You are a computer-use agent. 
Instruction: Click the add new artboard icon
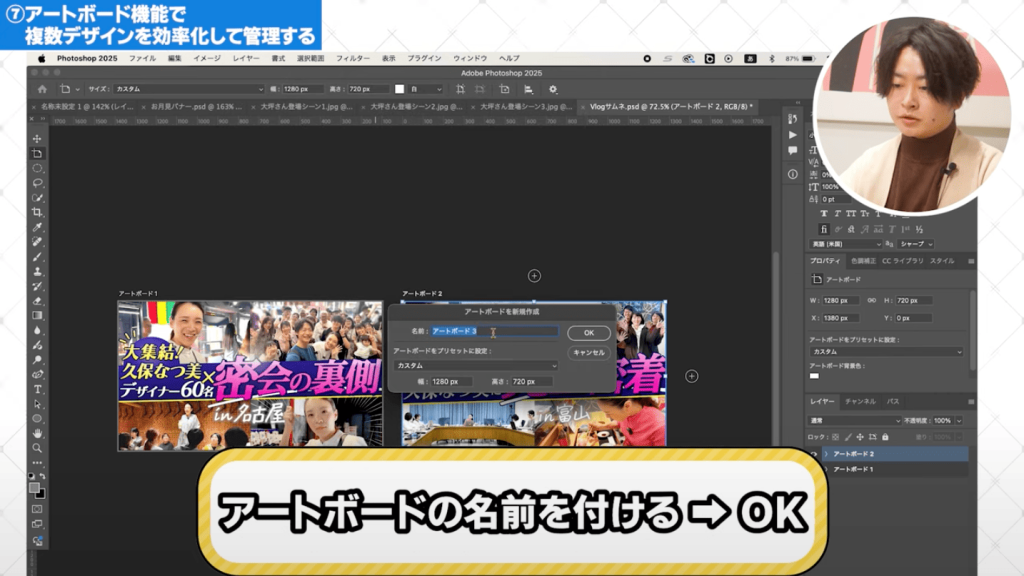504,89
